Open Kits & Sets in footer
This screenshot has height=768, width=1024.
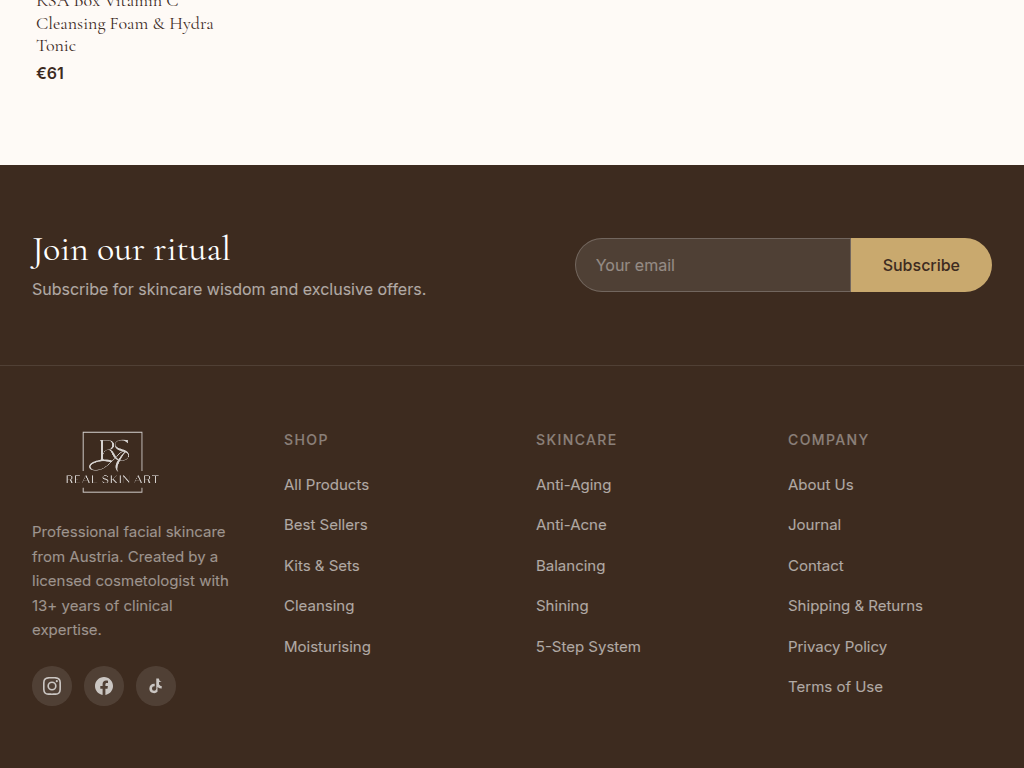click(321, 566)
